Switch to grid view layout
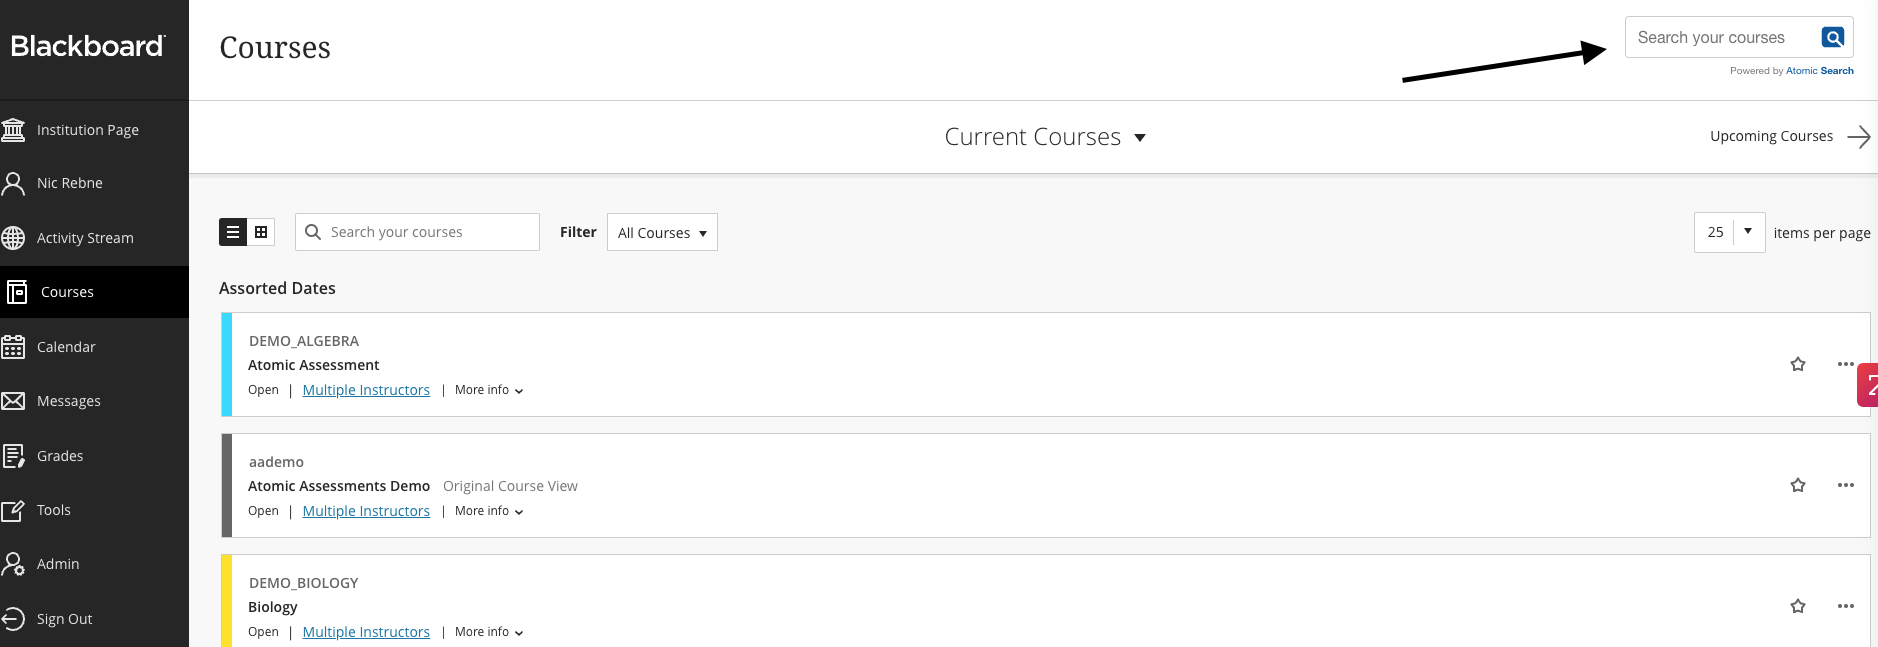Screen dimensions: 1878x647 click(261, 232)
